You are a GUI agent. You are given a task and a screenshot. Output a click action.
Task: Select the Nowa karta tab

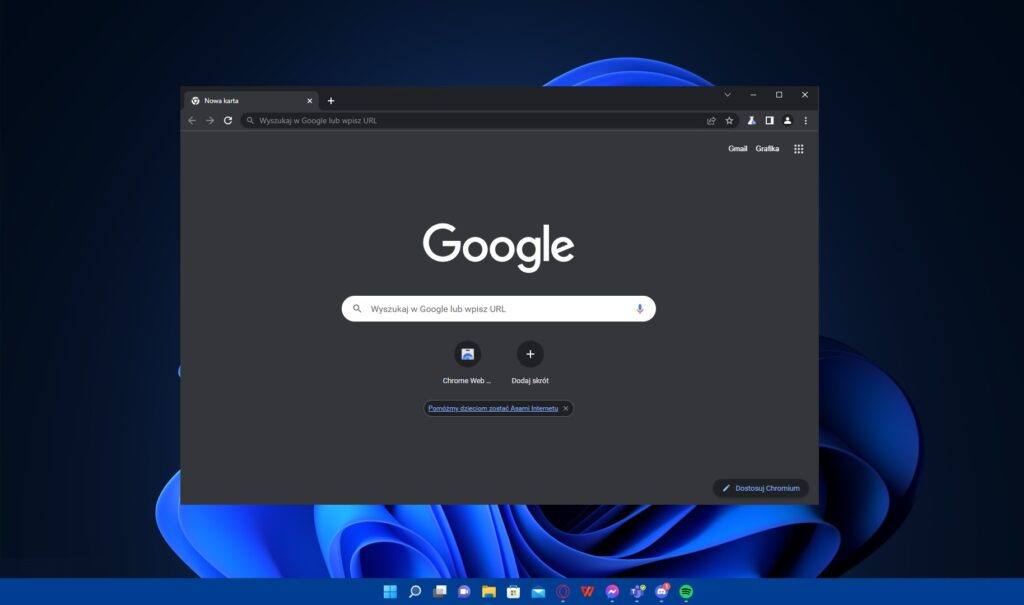[251, 101]
